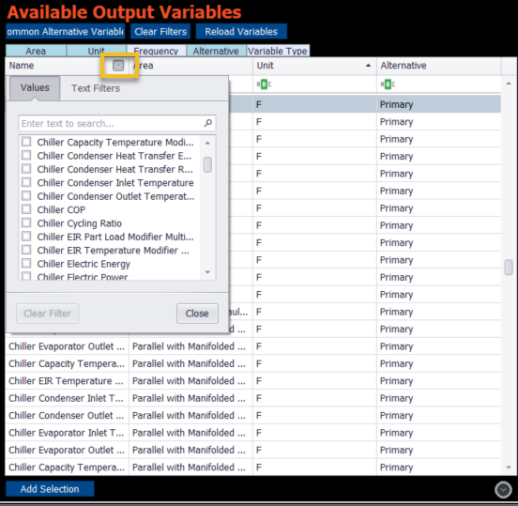Select the Chiller Evaporator Inlet T... table row
The image size is (518, 506).
click(x=253, y=433)
